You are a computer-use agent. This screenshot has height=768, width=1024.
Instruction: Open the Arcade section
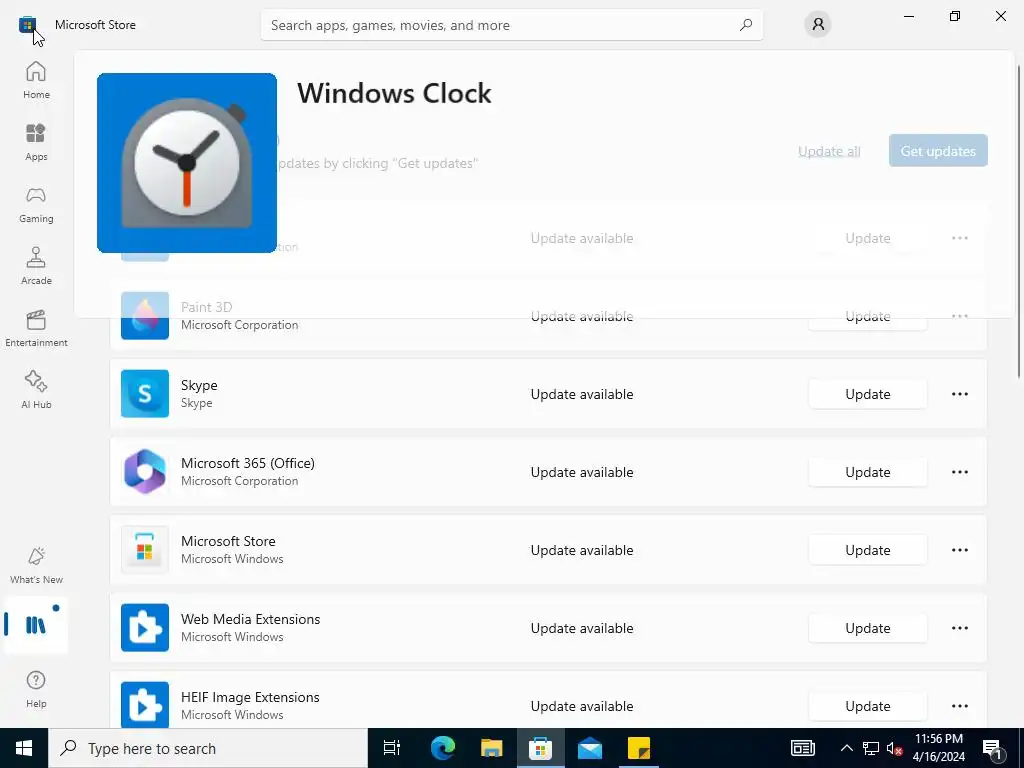[36, 266]
